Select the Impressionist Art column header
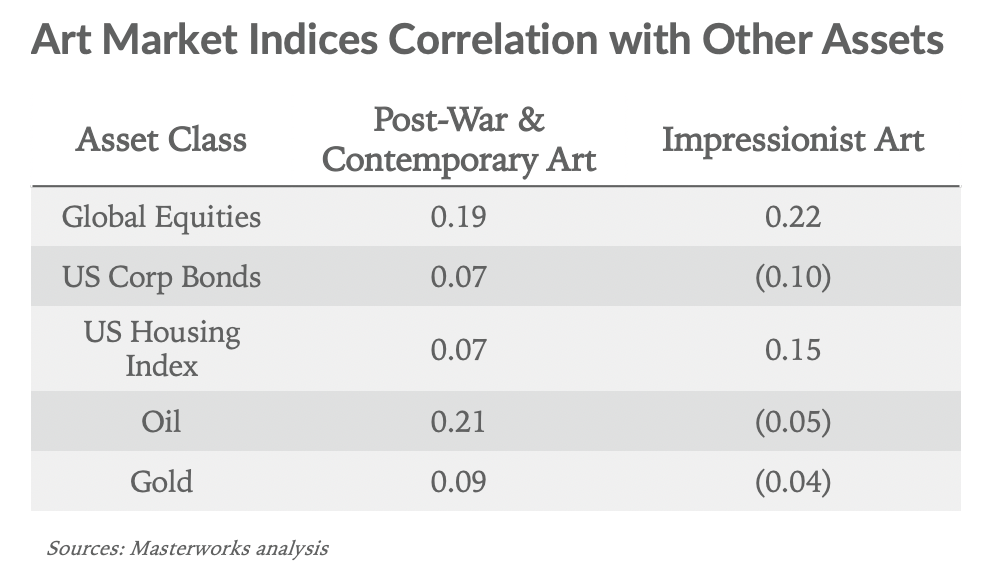Viewport: 990px width, 578px height. click(x=793, y=139)
